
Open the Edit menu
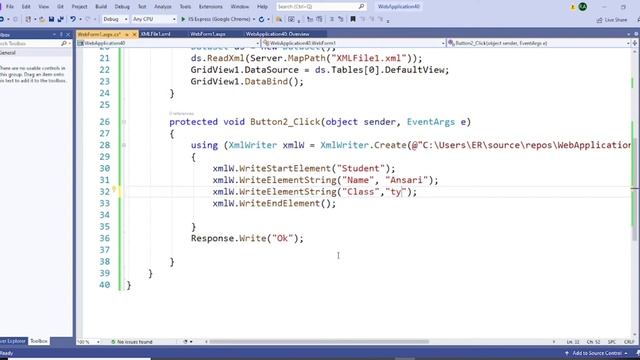click(26, 7)
